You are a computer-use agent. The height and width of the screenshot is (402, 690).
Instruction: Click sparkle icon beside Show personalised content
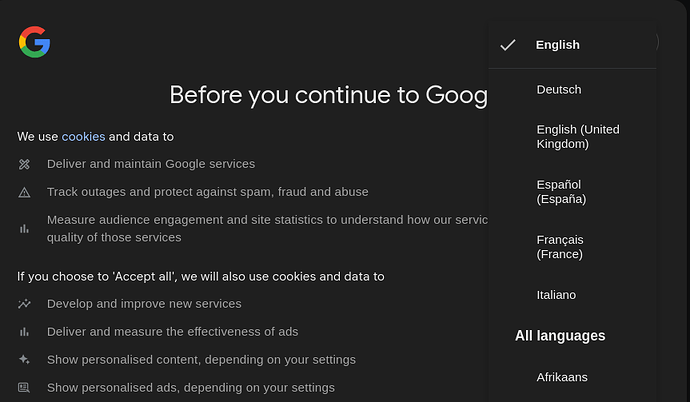click(x=24, y=360)
